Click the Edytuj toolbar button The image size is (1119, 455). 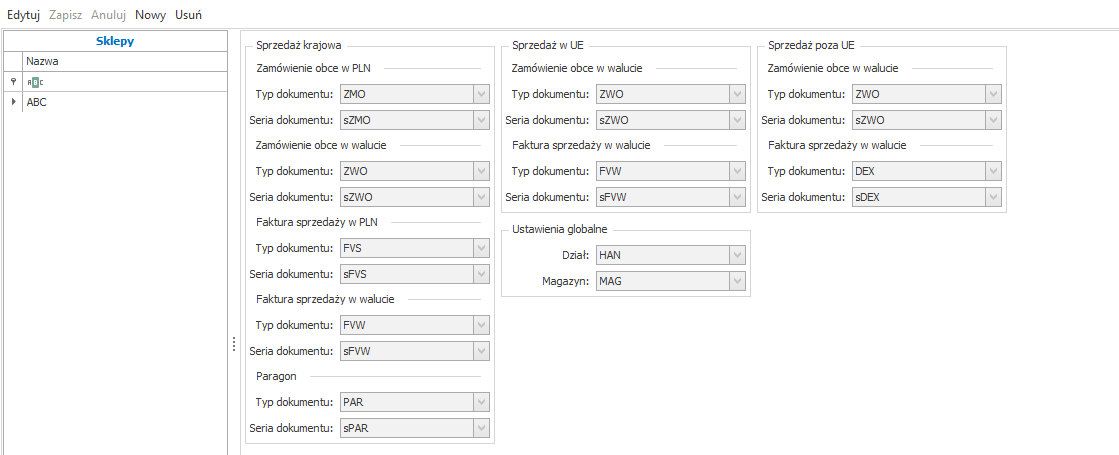point(23,16)
